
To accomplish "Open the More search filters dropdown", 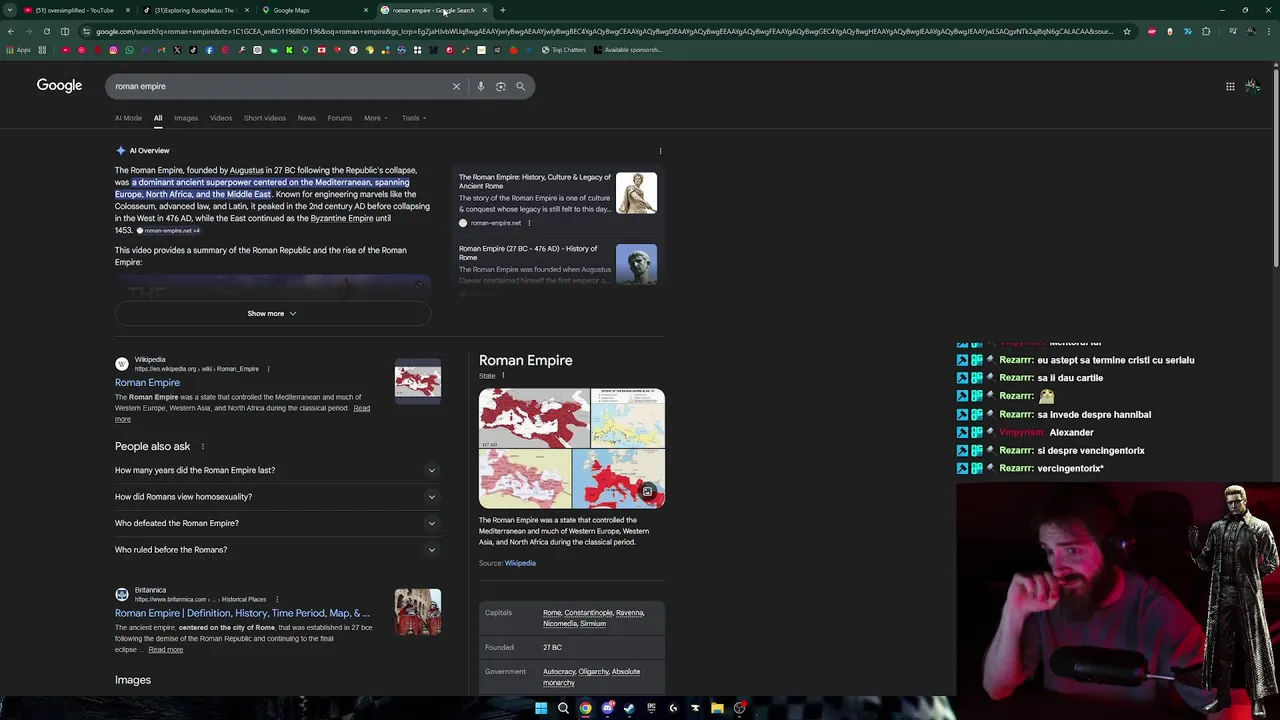I will click(x=375, y=118).
